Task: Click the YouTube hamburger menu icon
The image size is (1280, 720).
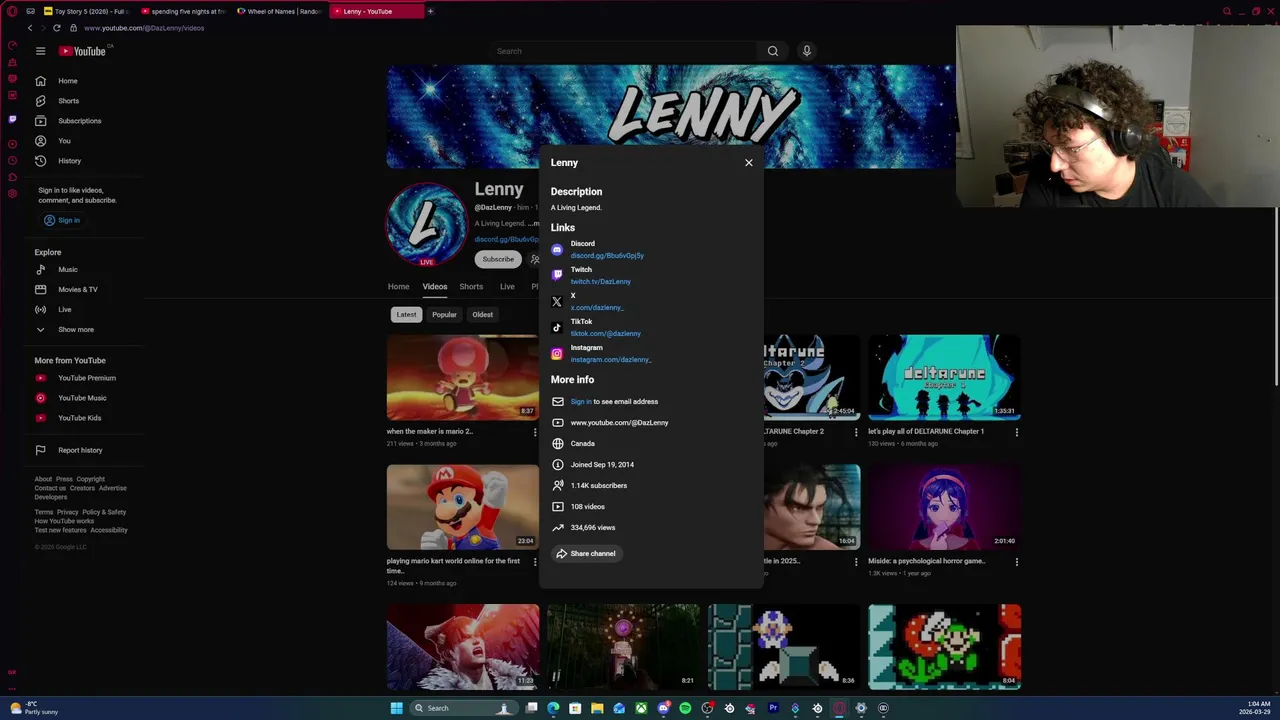Action: [x=40, y=51]
